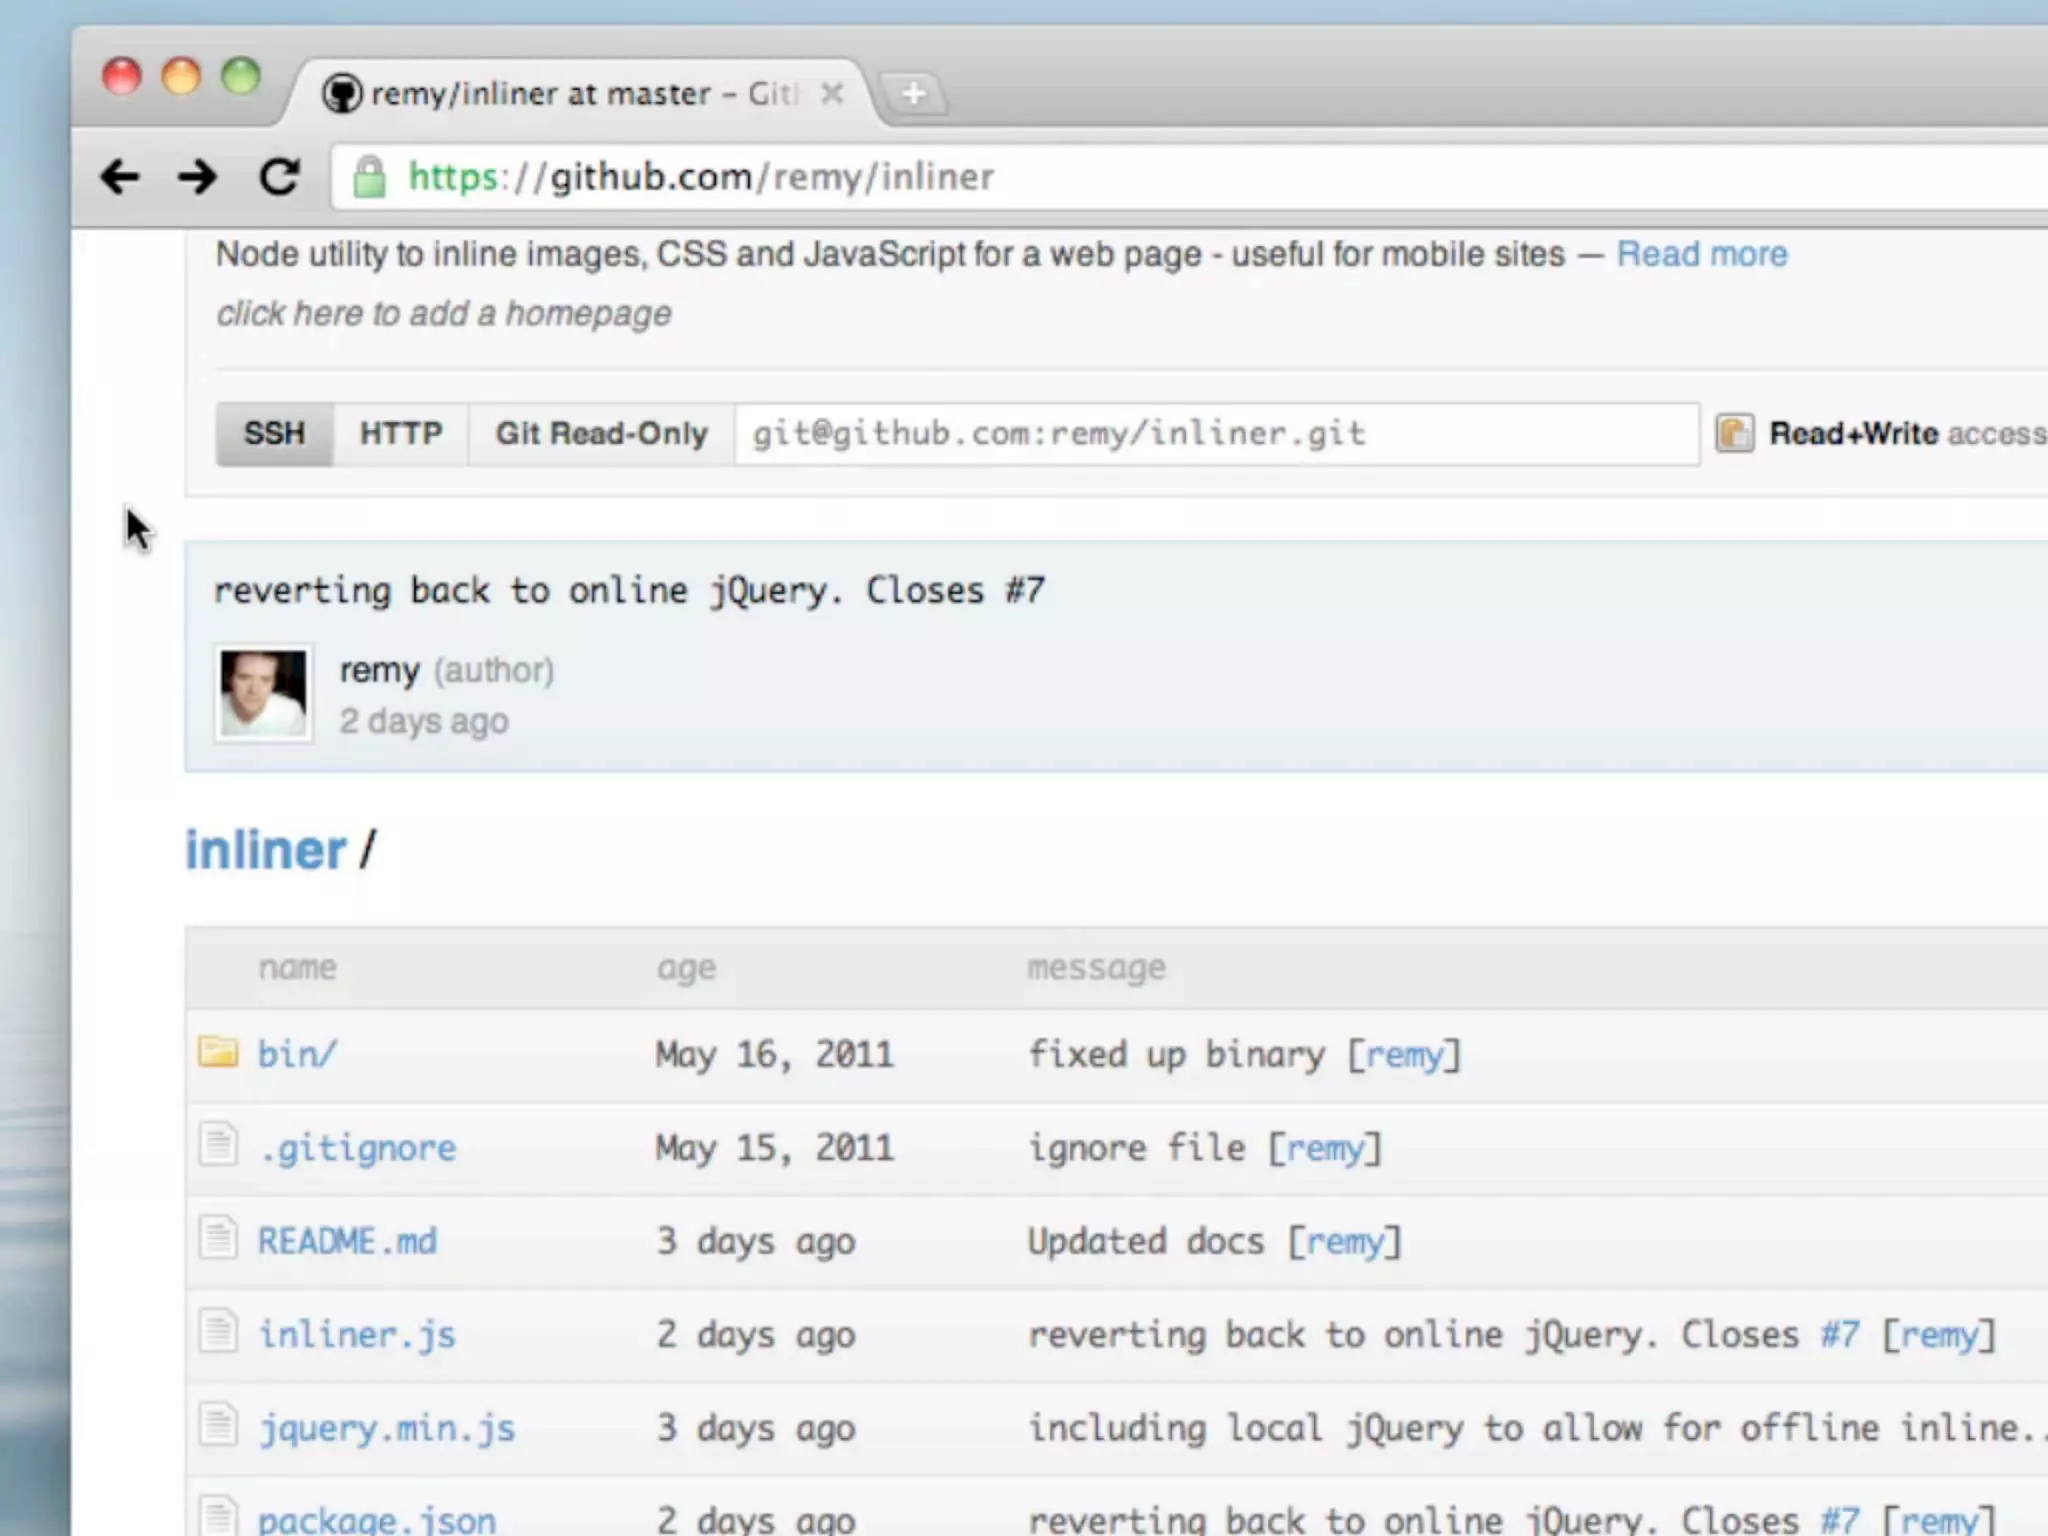Viewport: 2048px width, 1536px height.
Task: Click the browser back arrow
Action: click(120, 177)
